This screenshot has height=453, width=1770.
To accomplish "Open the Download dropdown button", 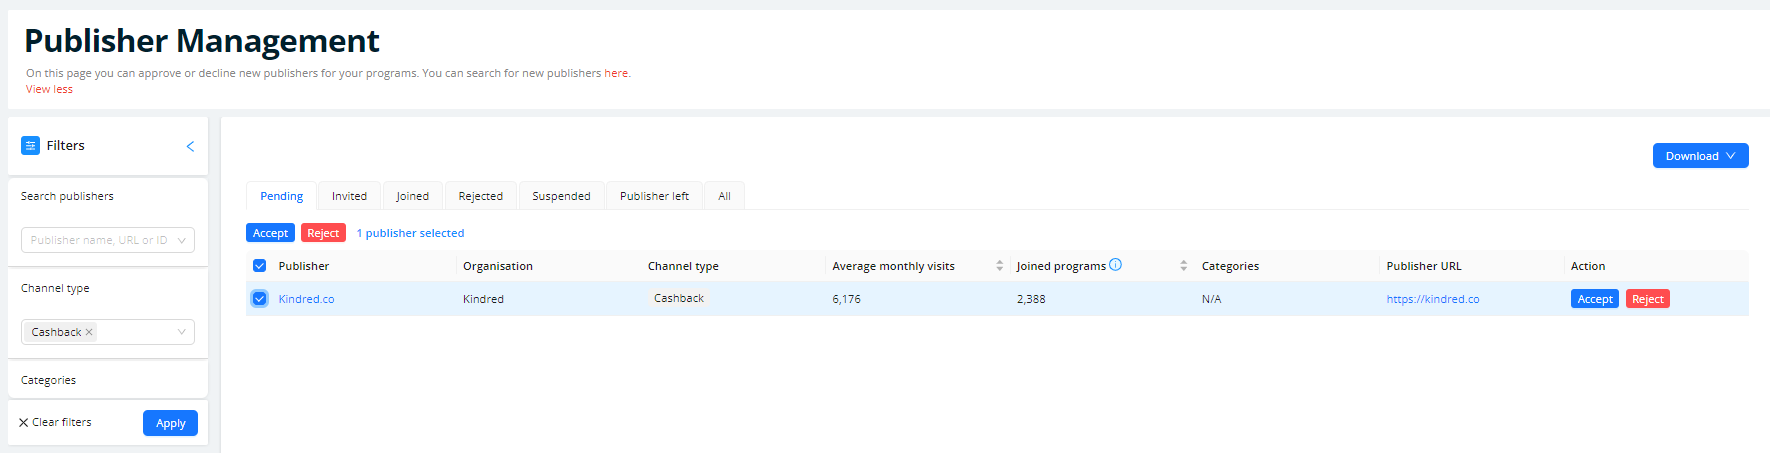I will [1700, 156].
